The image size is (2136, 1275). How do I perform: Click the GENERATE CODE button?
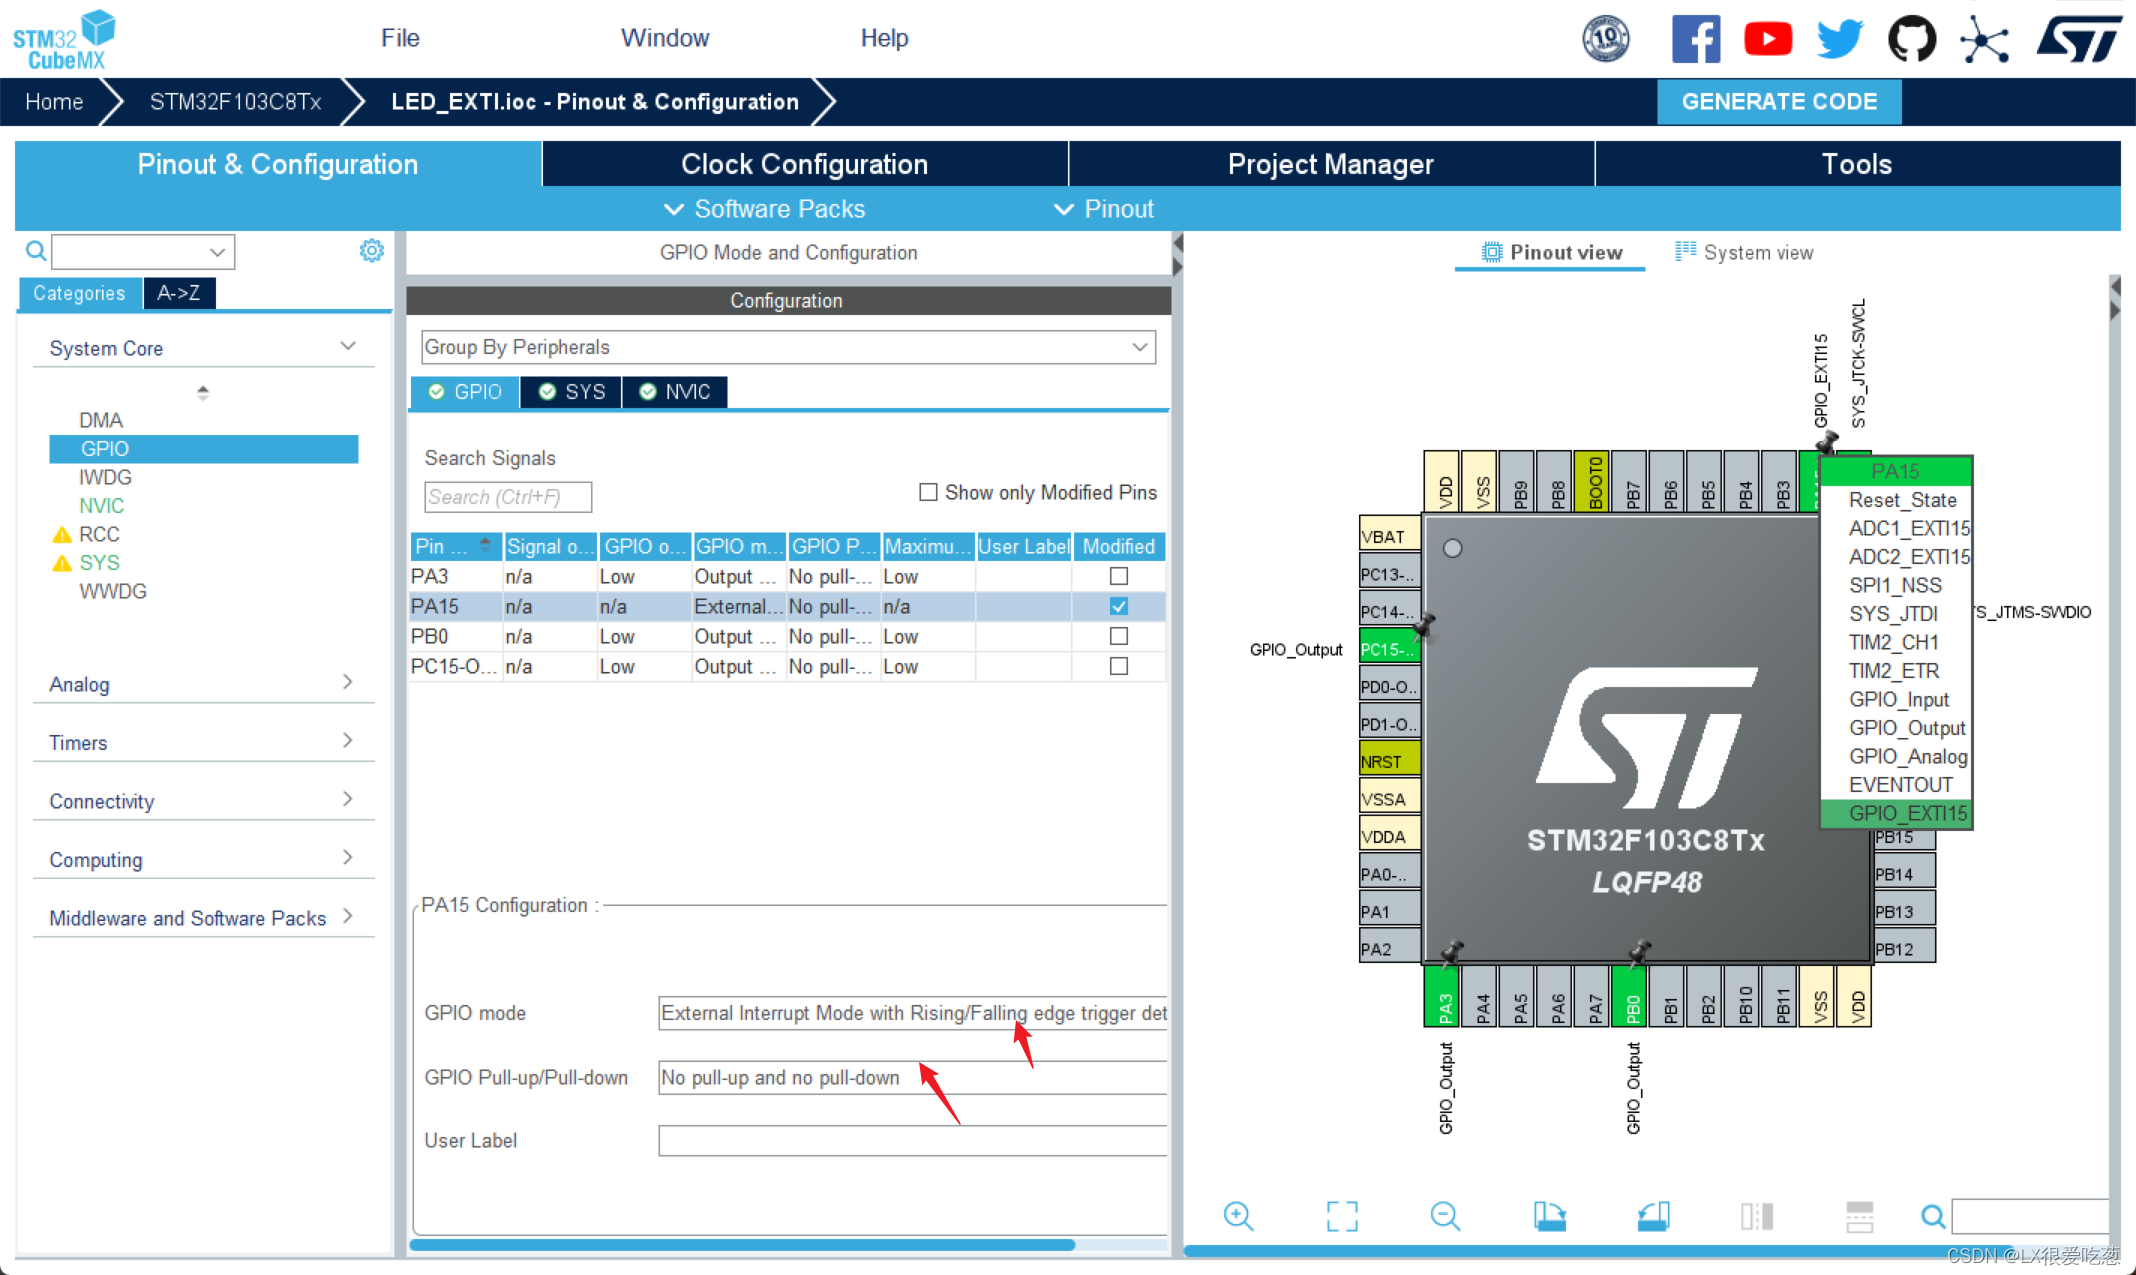[1779, 102]
